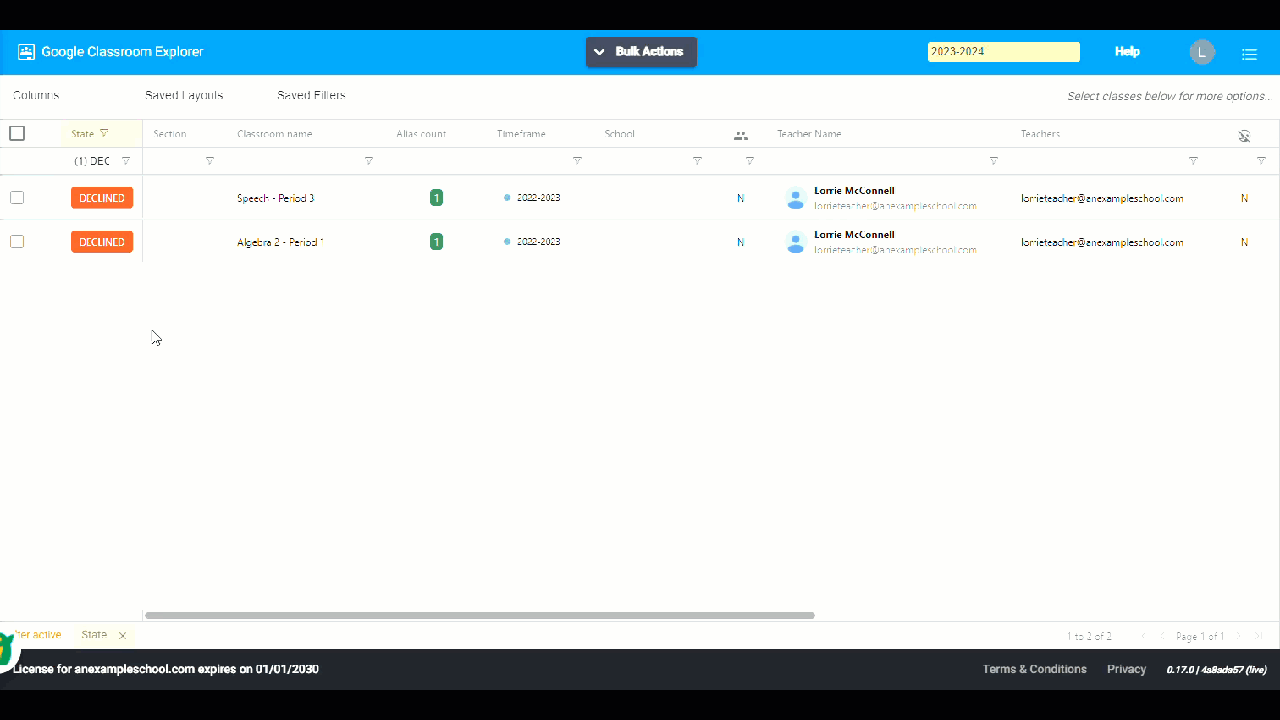Open the (1) DEC state filter dropdown
This screenshot has height=720, width=1280.
click(x=102, y=161)
